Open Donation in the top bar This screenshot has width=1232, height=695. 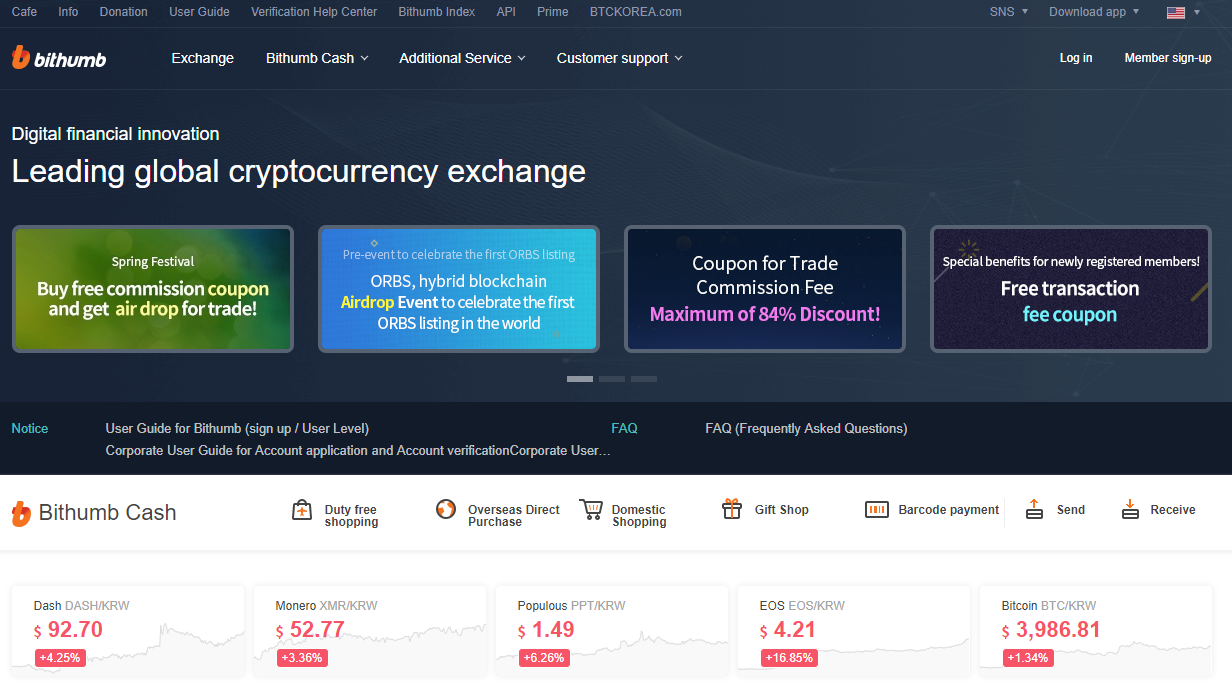pos(124,12)
